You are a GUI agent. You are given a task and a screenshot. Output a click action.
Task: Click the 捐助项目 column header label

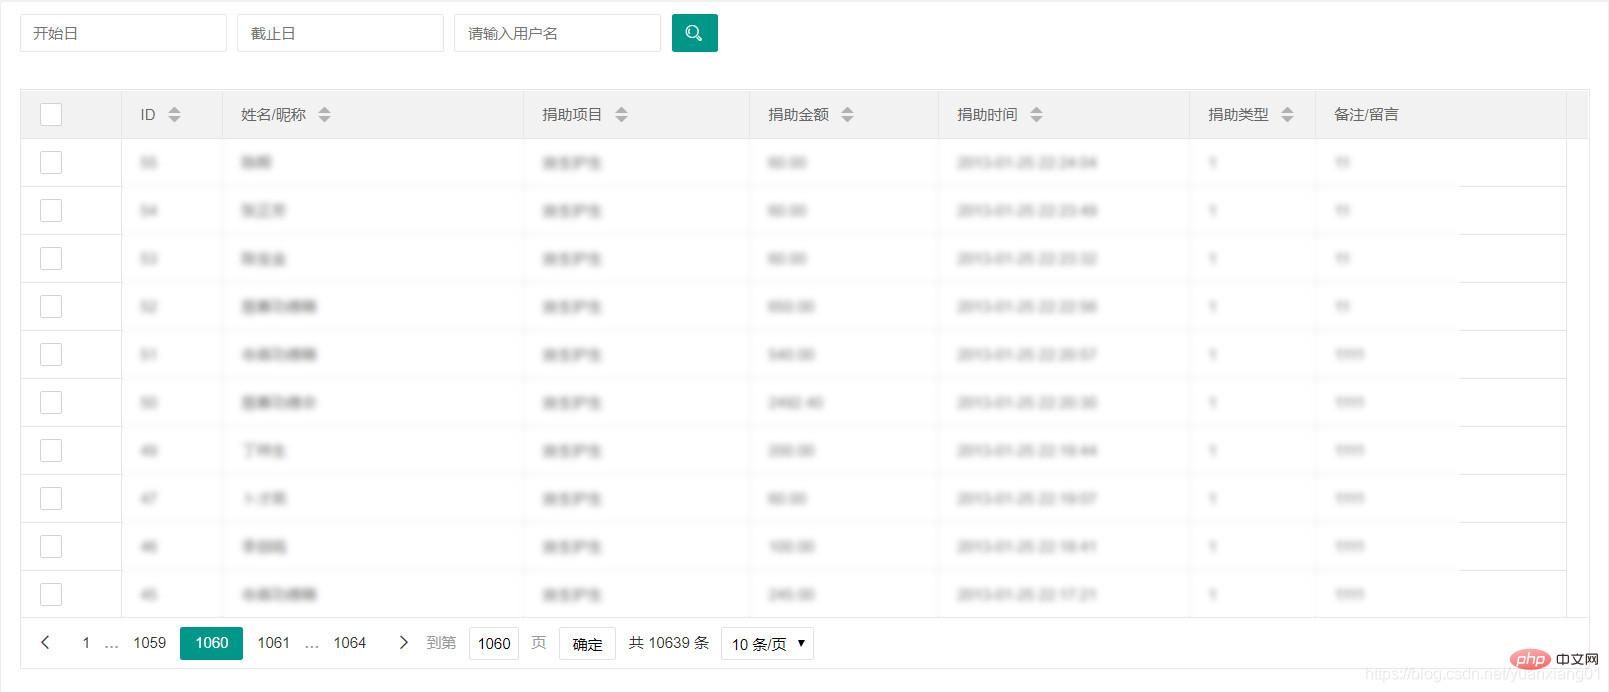[x=572, y=115]
